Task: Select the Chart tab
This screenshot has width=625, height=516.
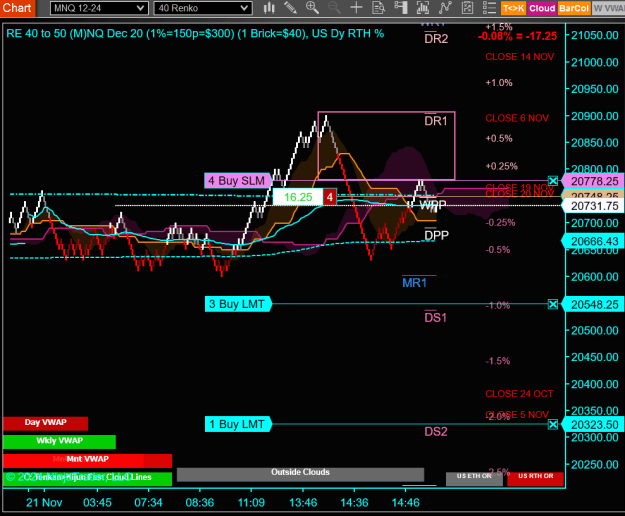Action: (x=17, y=8)
